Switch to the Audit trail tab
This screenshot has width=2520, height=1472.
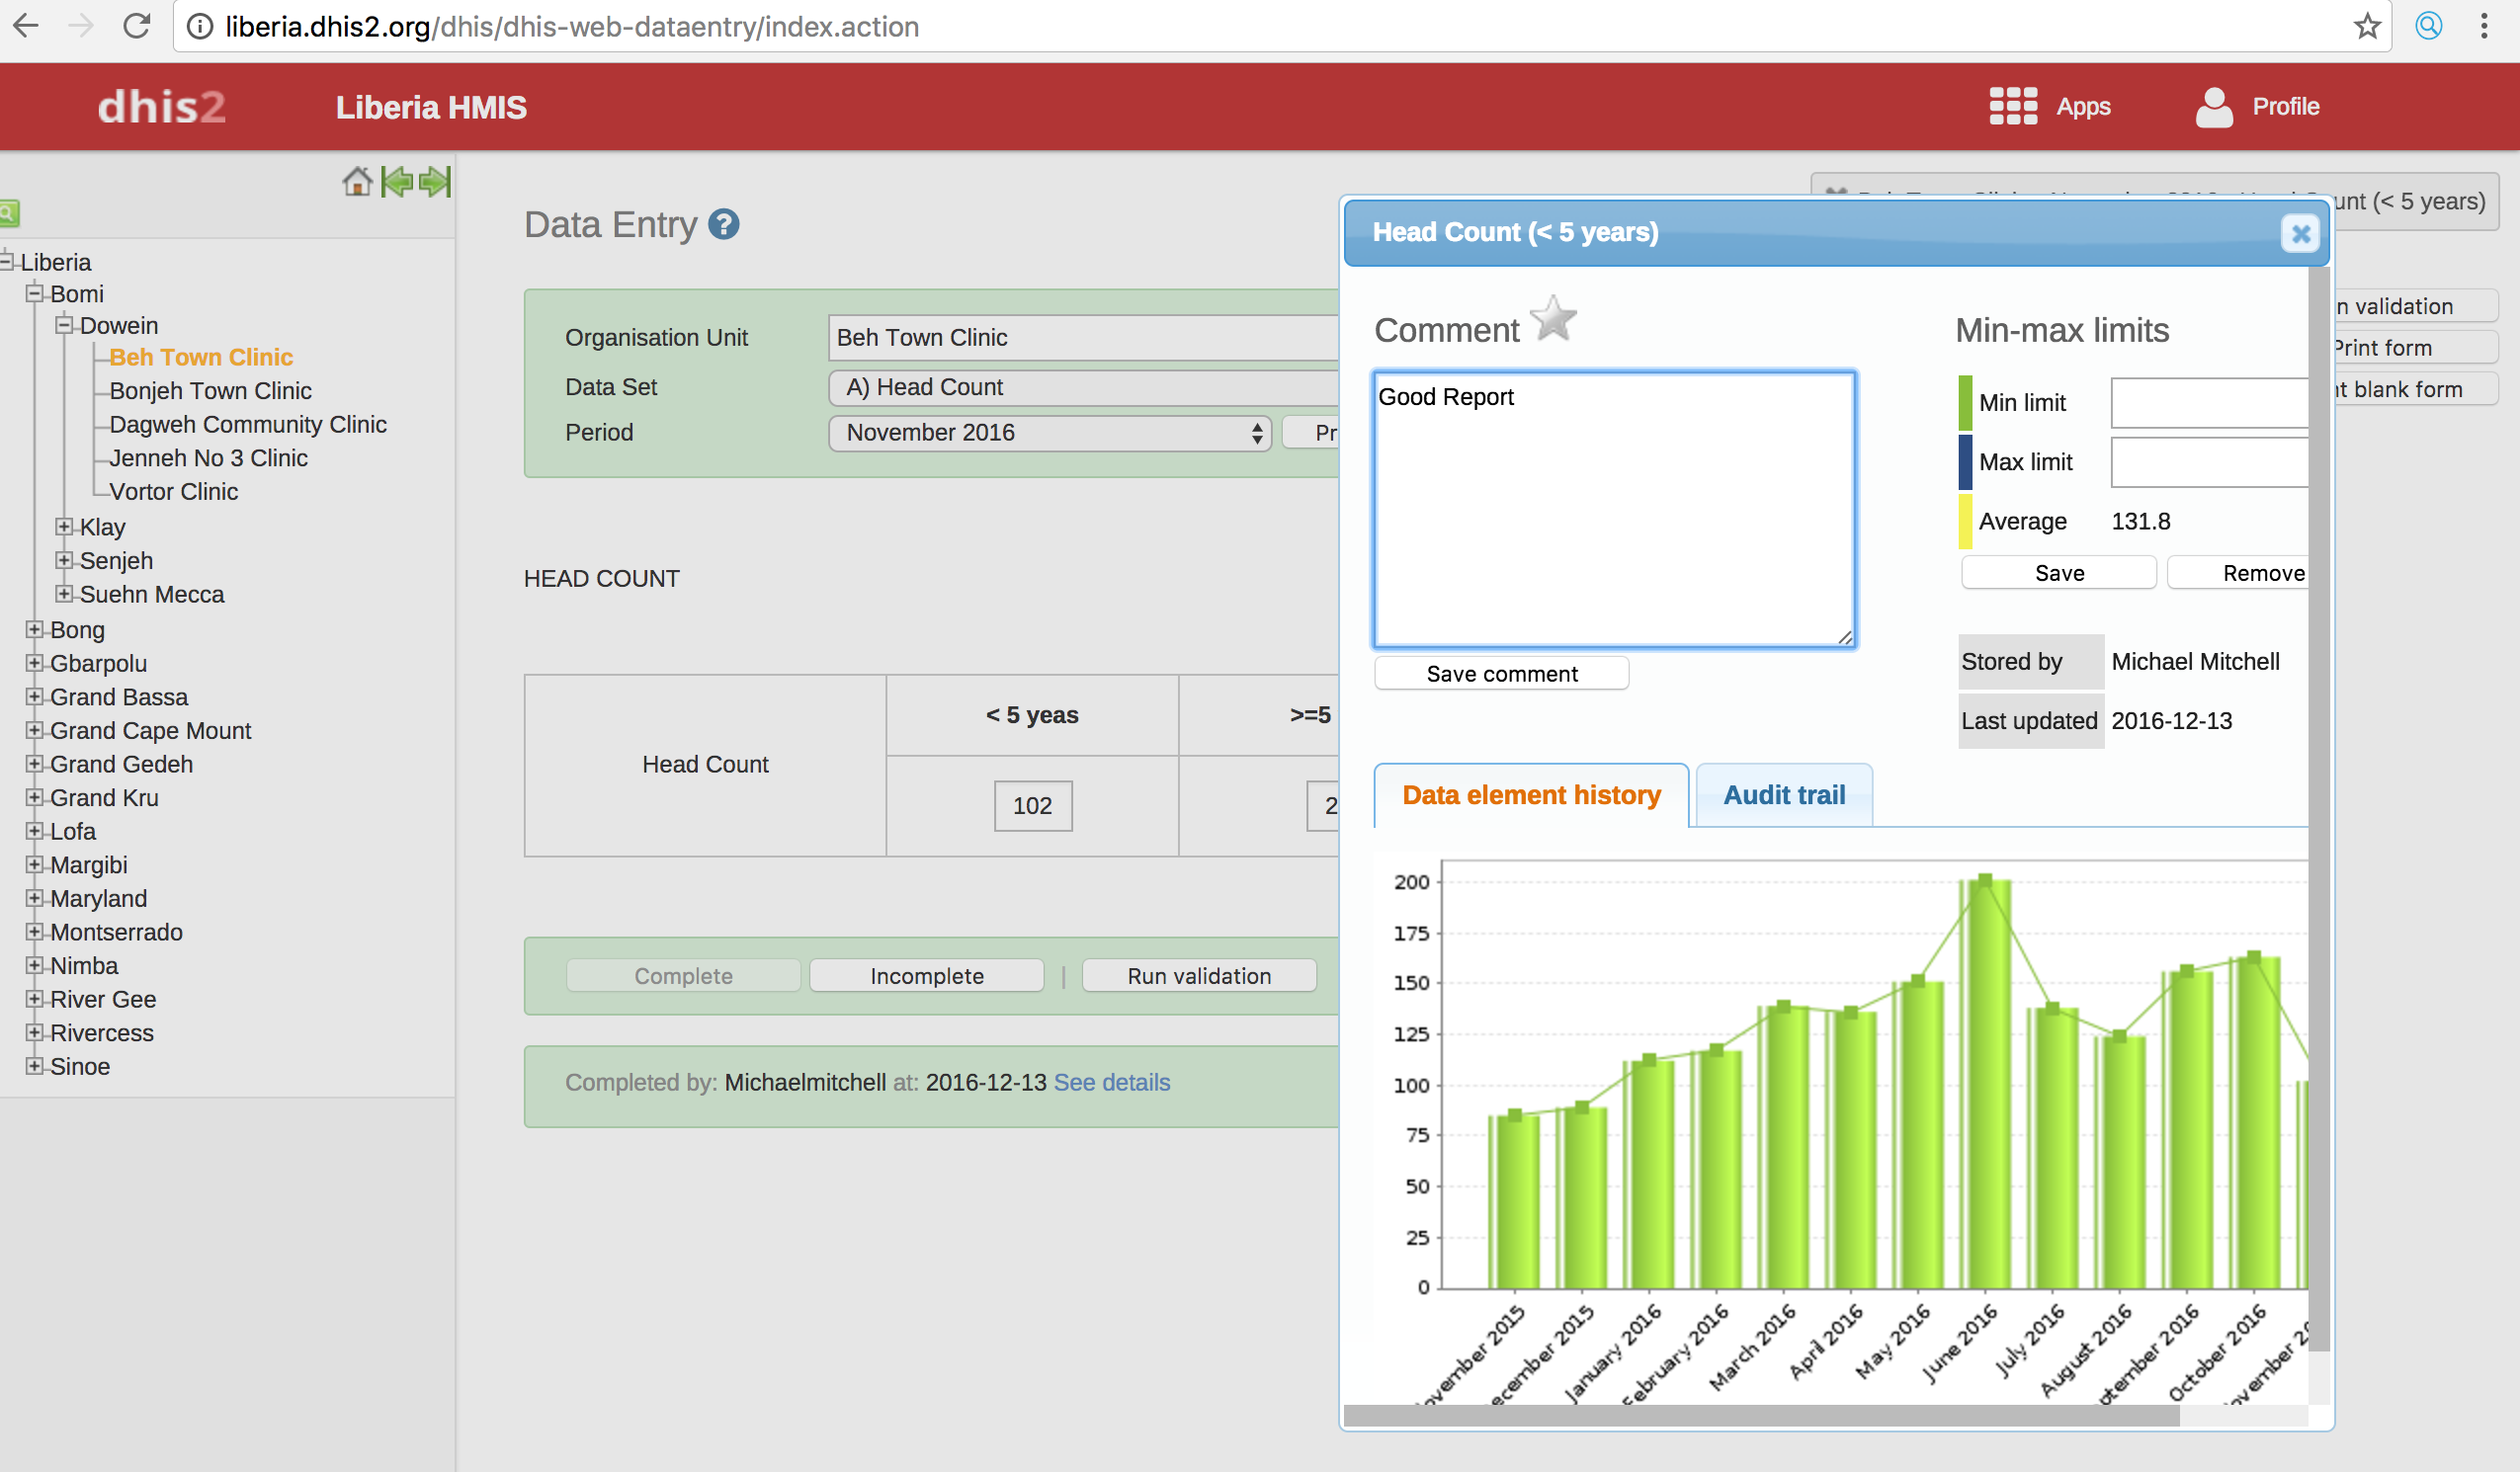pyautogui.click(x=1783, y=795)
